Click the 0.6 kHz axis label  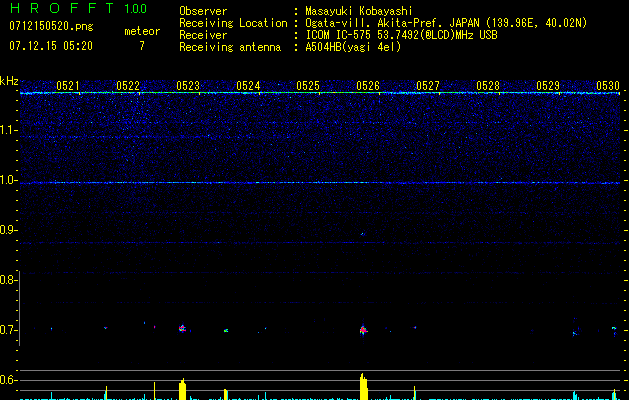(9, 380)
